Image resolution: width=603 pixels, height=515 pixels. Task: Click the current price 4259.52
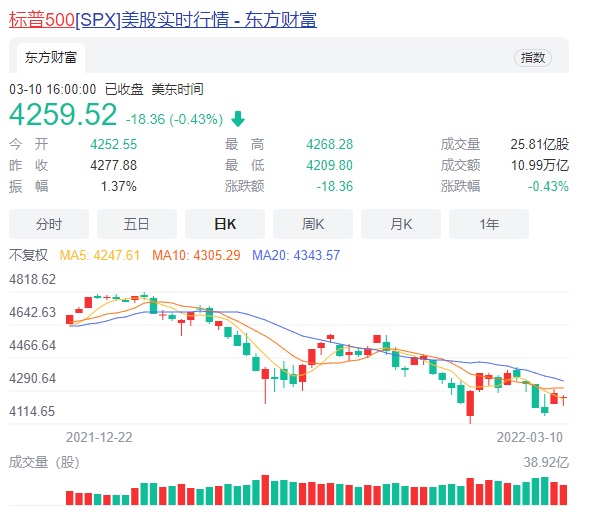pyautogui.click(x=63, y=114)
